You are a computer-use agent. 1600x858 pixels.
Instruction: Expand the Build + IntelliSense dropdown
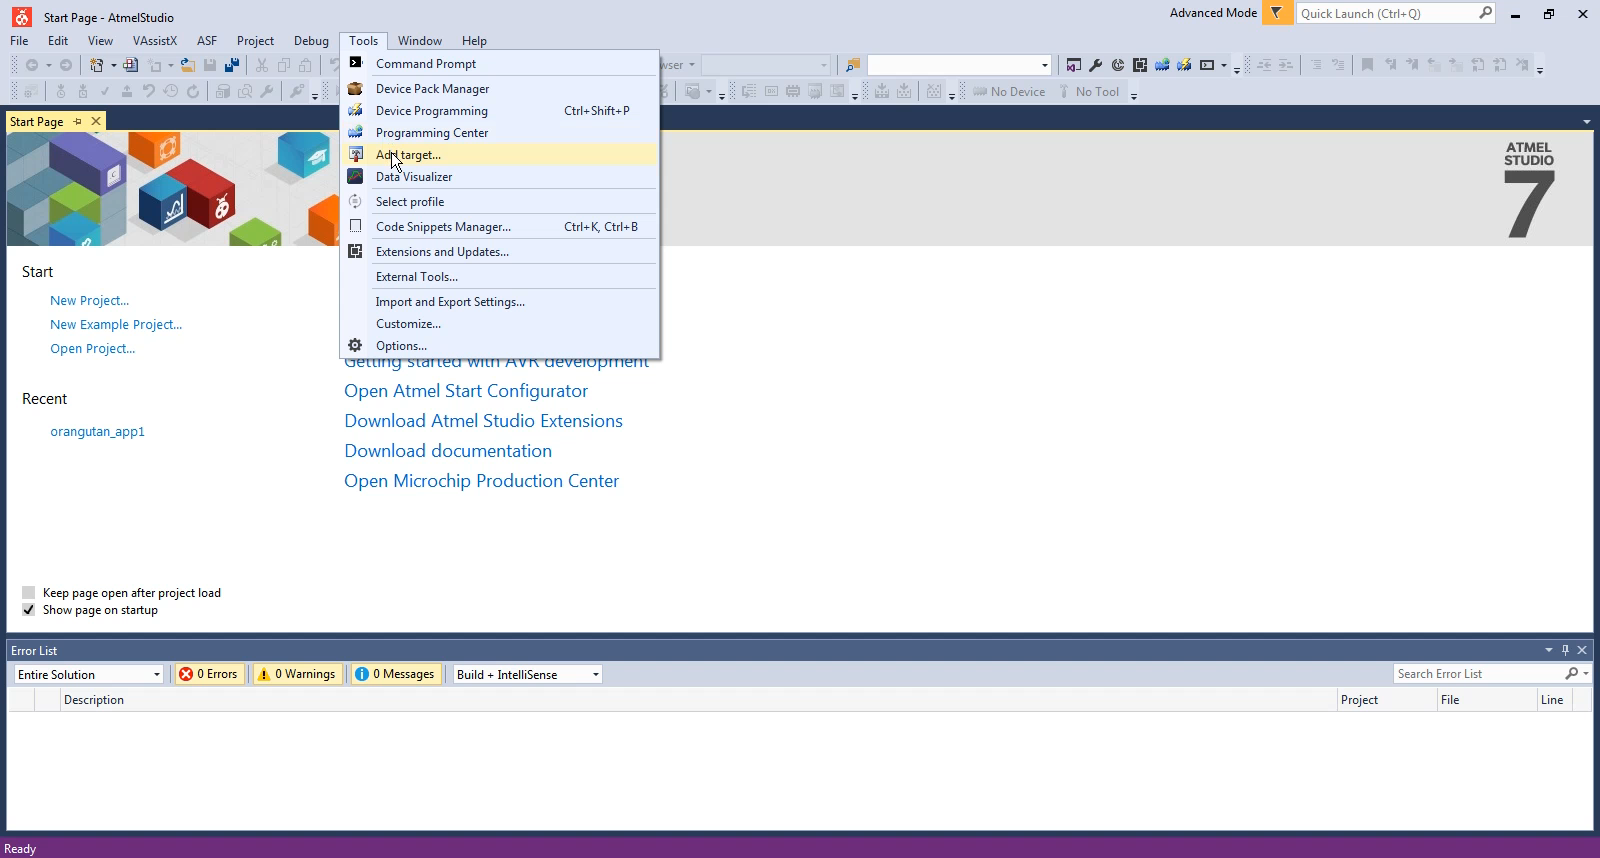pyautogui.click(x=595, y=674)
